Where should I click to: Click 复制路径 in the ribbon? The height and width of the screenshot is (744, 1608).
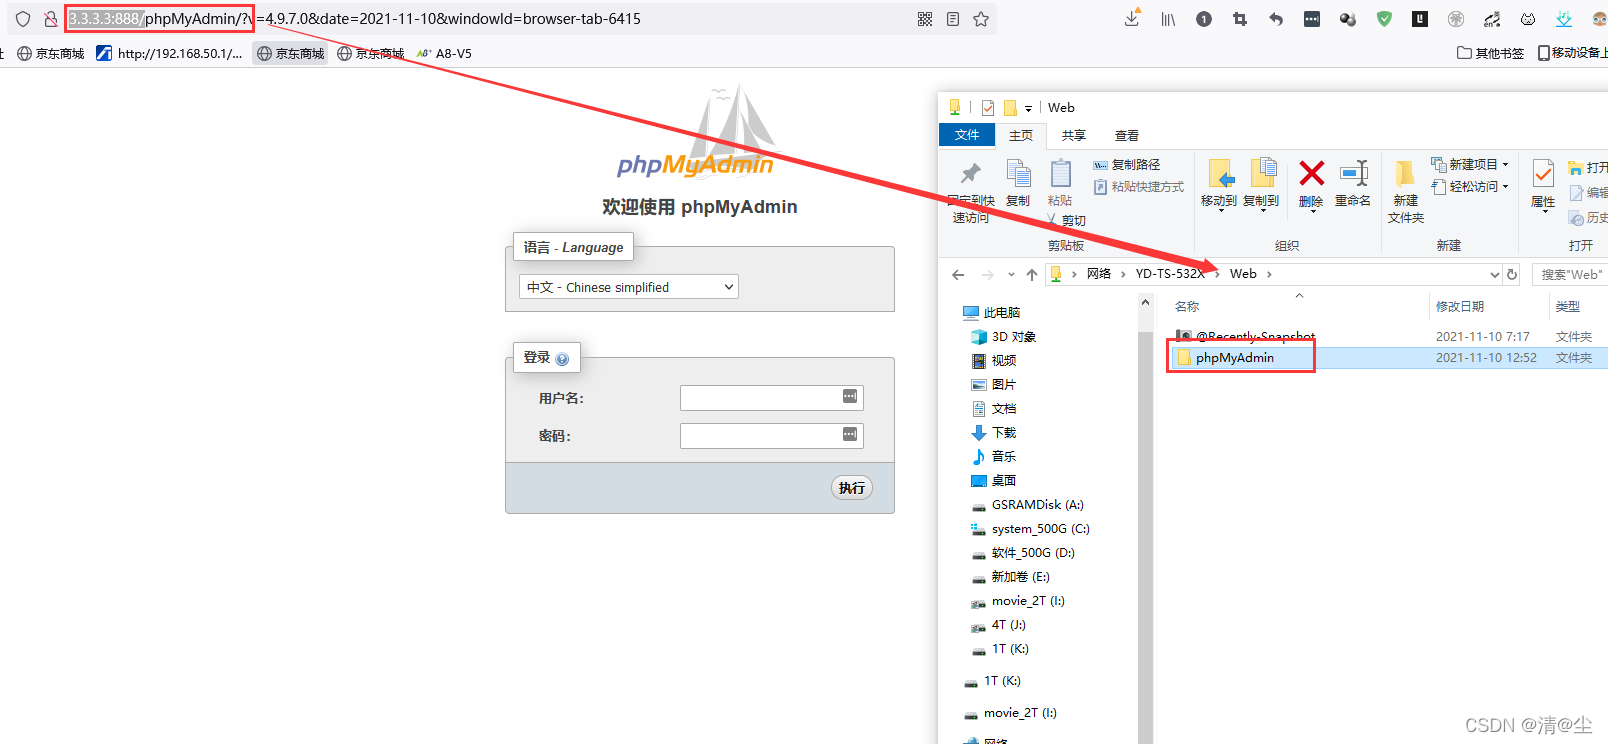[1127, 165]
